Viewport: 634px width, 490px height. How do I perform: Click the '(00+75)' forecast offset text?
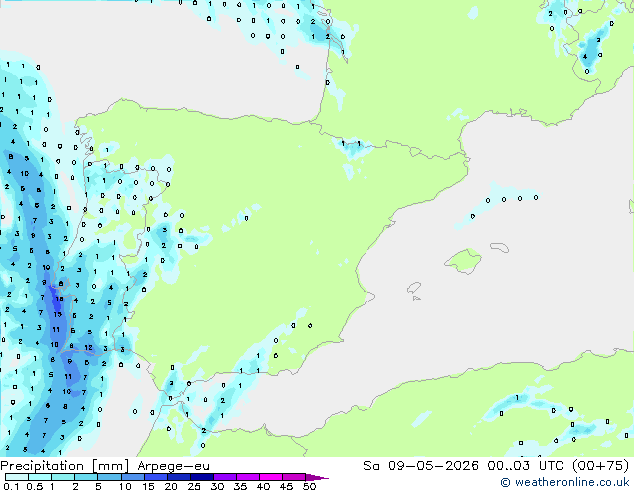tap(600, 466)
